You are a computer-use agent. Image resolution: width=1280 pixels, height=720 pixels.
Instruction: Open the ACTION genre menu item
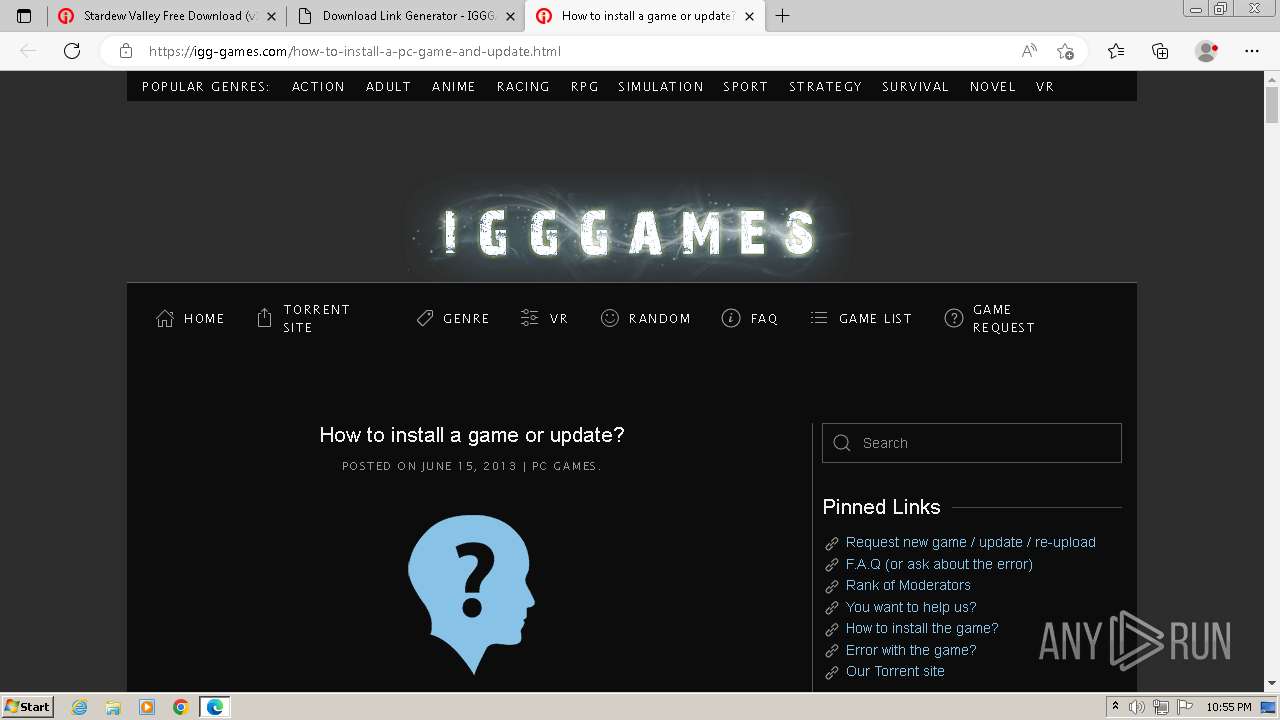(x=318, y=87)
